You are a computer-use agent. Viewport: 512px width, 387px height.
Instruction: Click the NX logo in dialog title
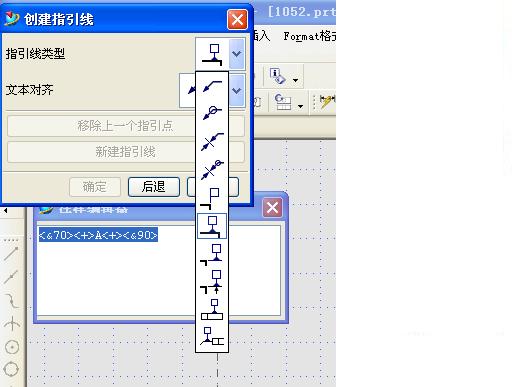[x=12, y=19]
